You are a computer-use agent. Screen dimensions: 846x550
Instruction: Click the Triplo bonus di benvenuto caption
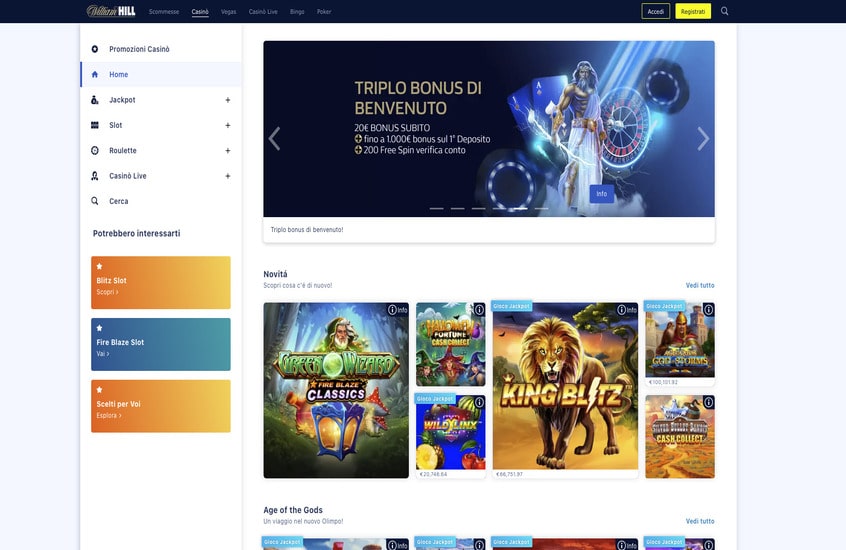(307, 230)
